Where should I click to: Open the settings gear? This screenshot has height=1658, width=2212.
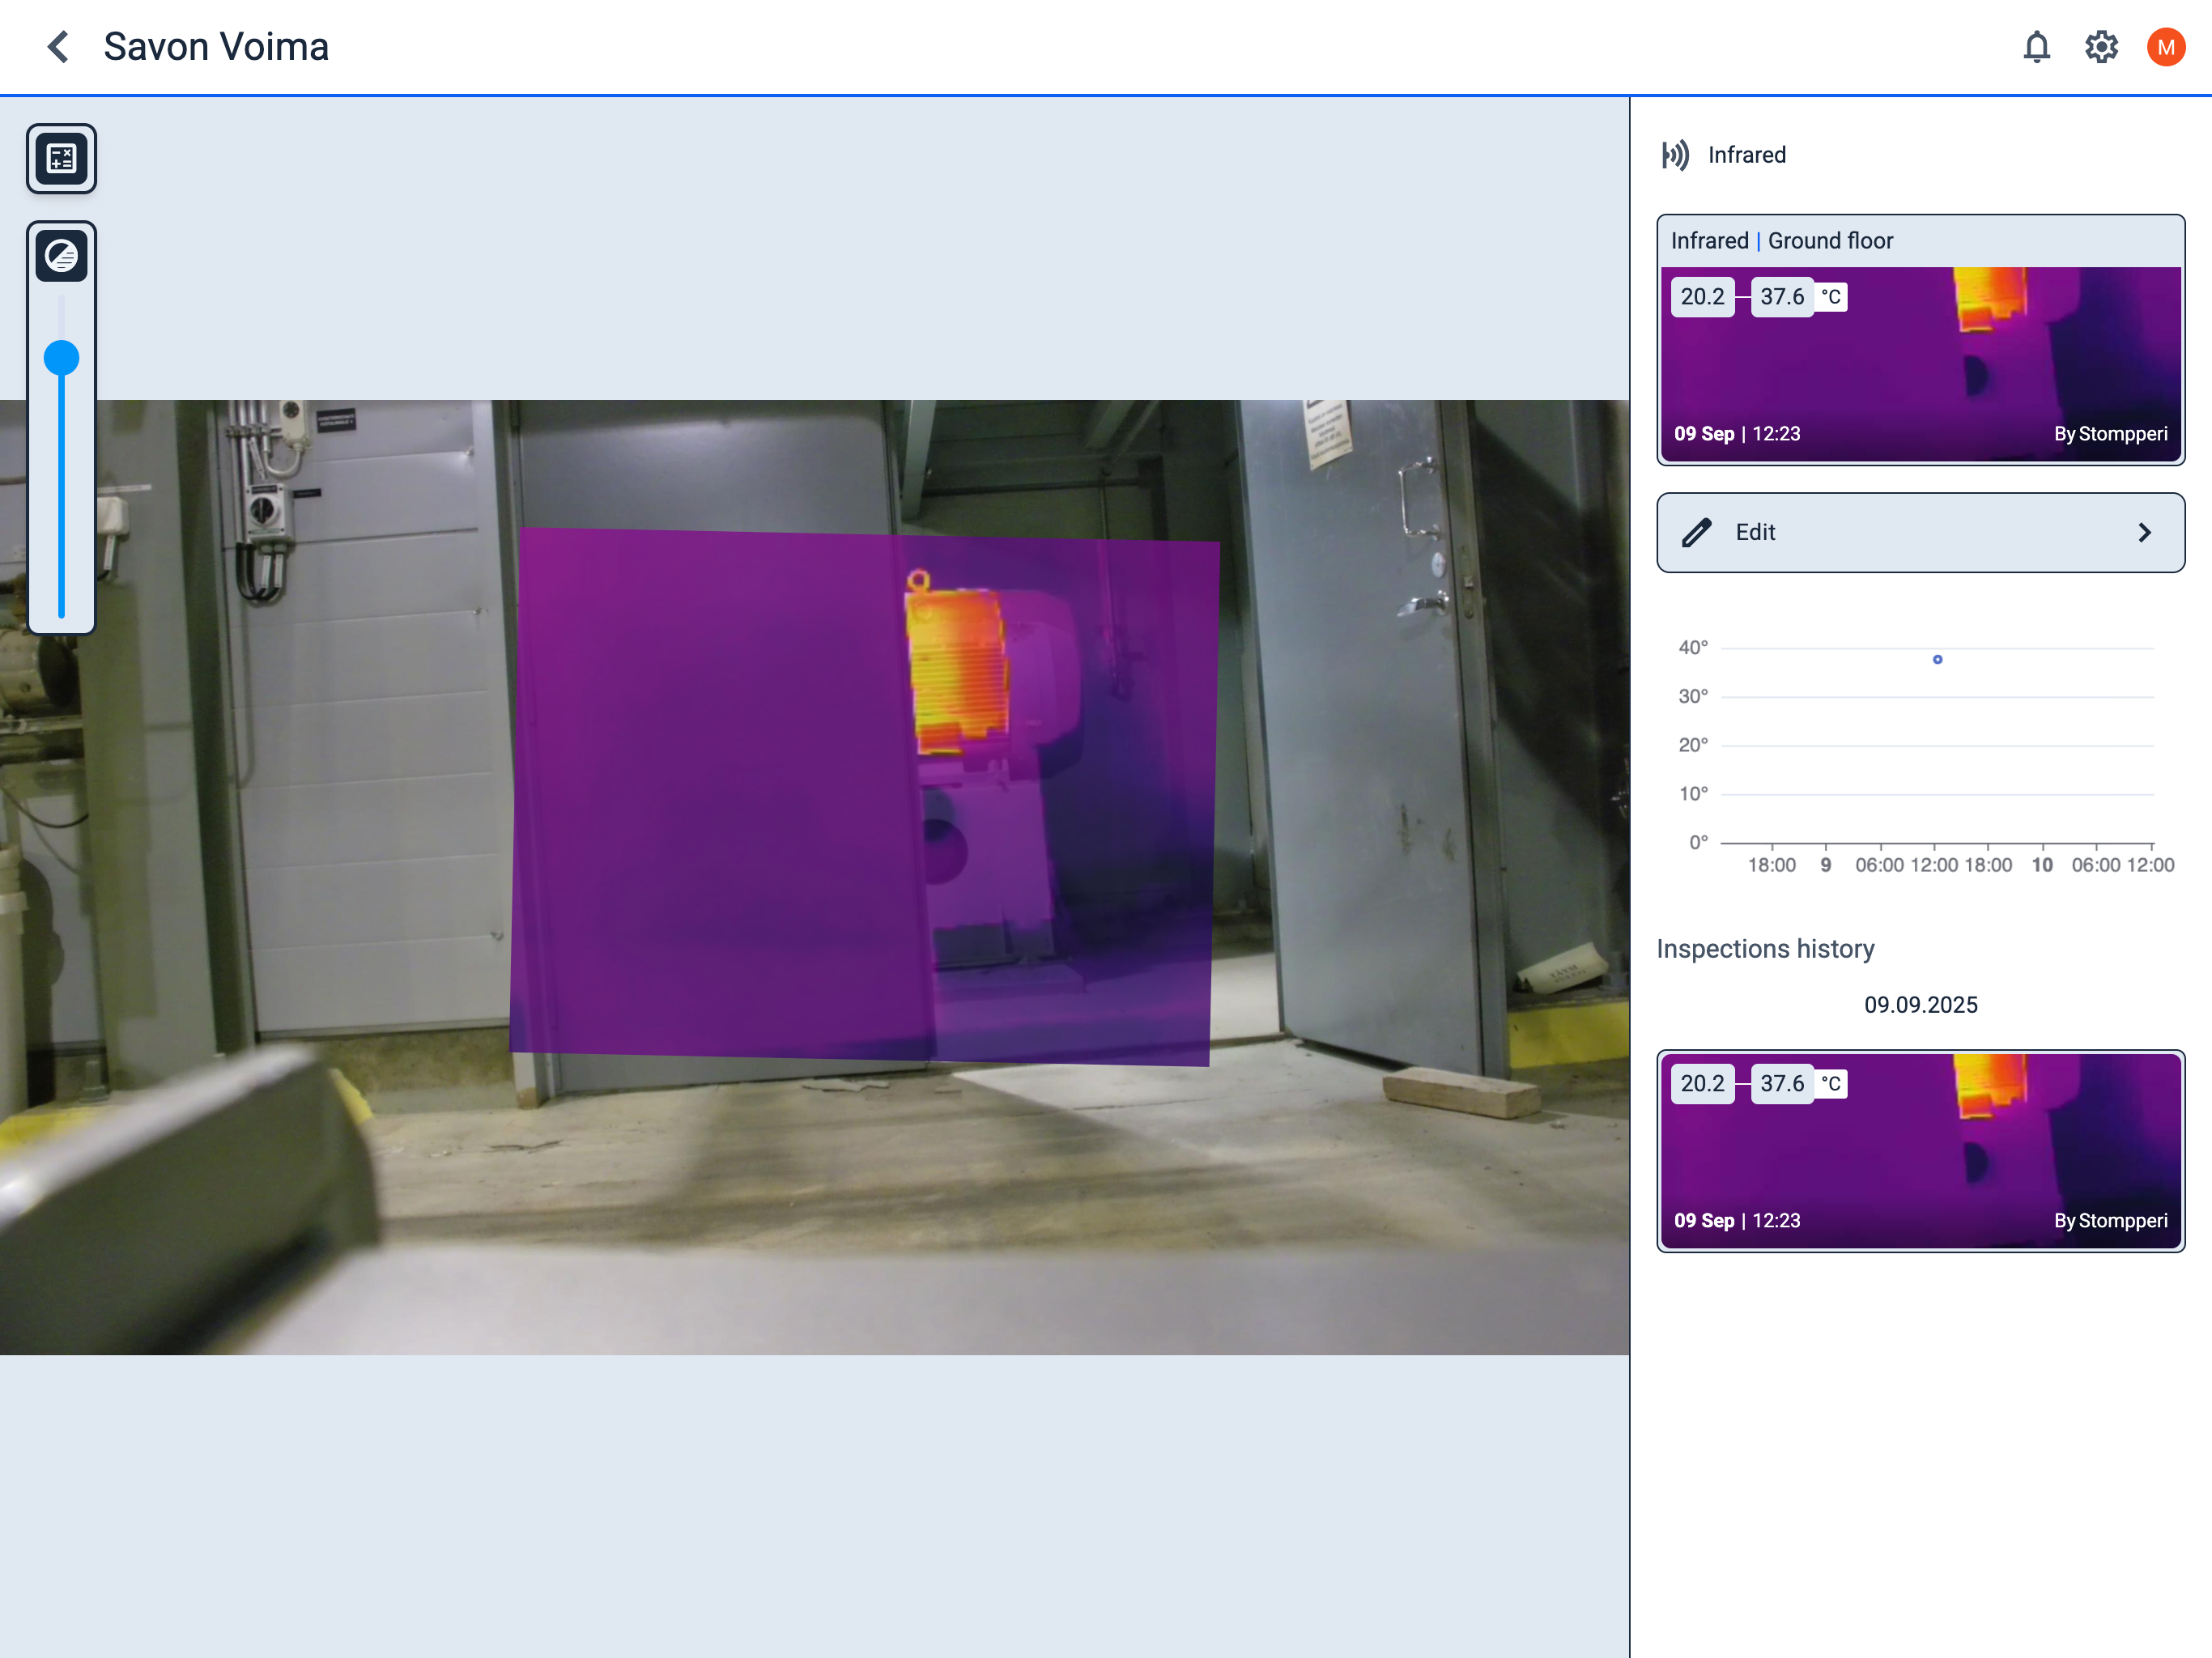(2101, 47)
